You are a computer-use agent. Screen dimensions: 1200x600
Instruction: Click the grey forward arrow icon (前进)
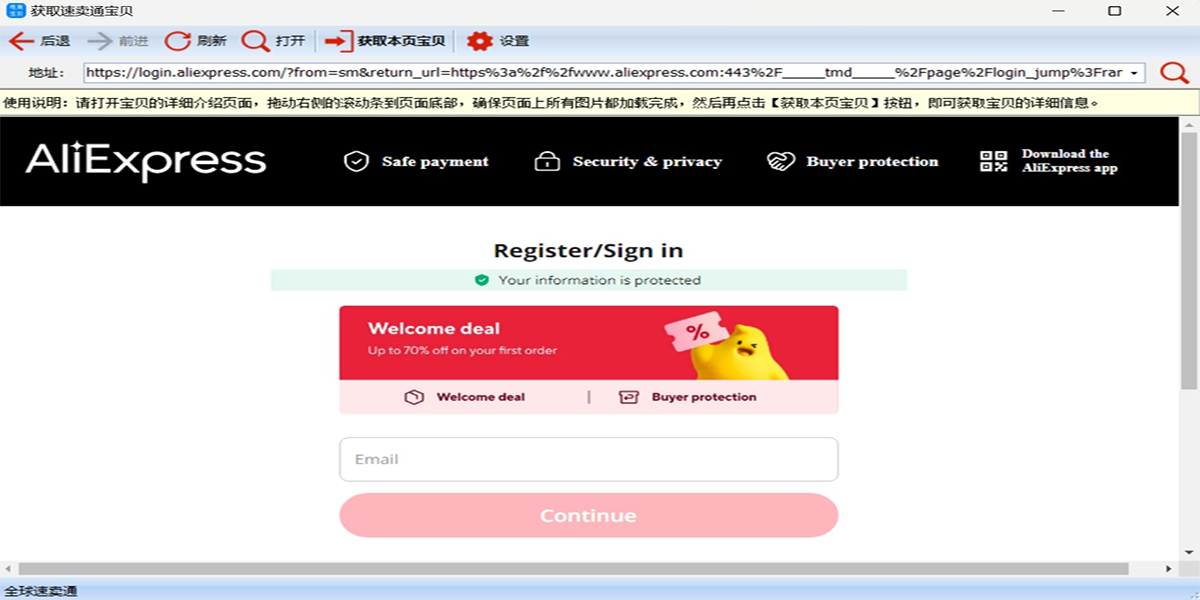click(99, 41)
